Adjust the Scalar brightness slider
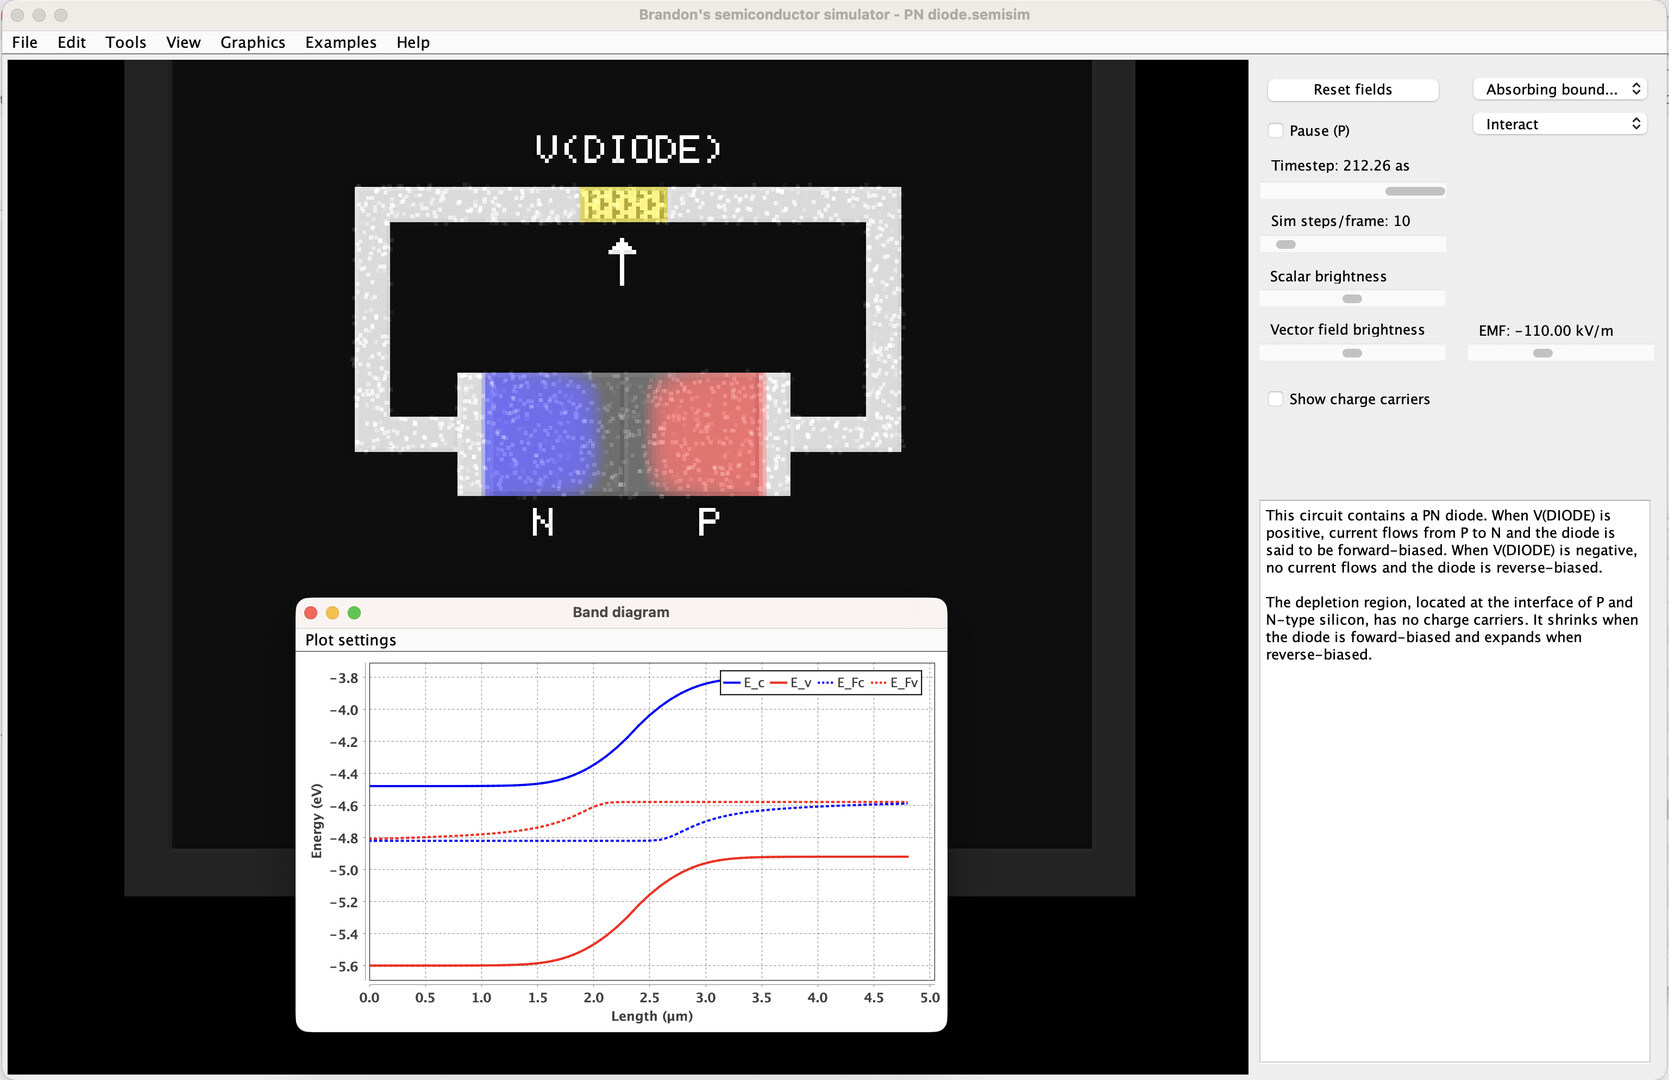This screenshot has height=1080, width=1669. click(1352, 298)
